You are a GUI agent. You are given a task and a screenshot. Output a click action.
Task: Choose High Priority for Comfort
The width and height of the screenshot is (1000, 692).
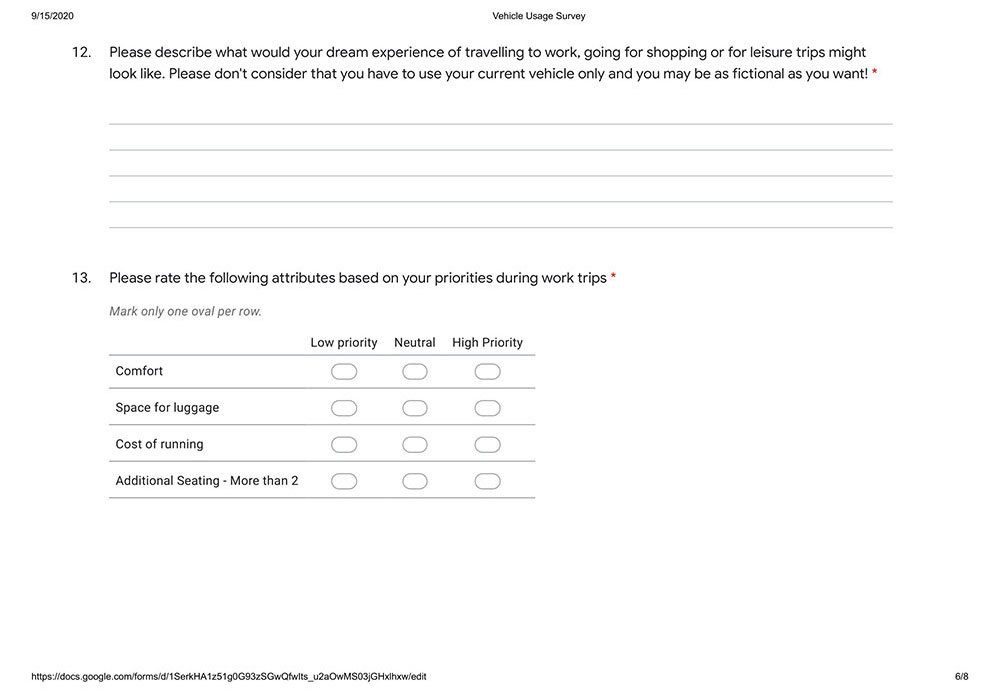[487, 372]
